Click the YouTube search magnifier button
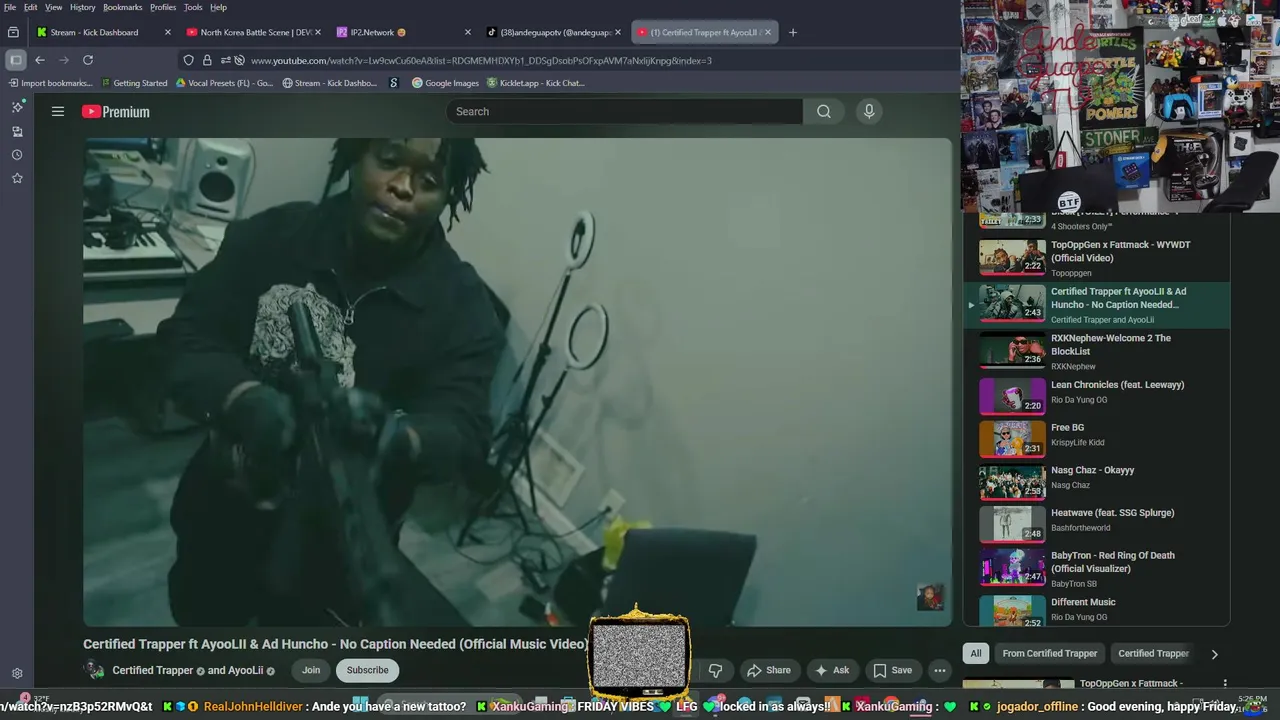1280x720 pixels. (823, 111)
